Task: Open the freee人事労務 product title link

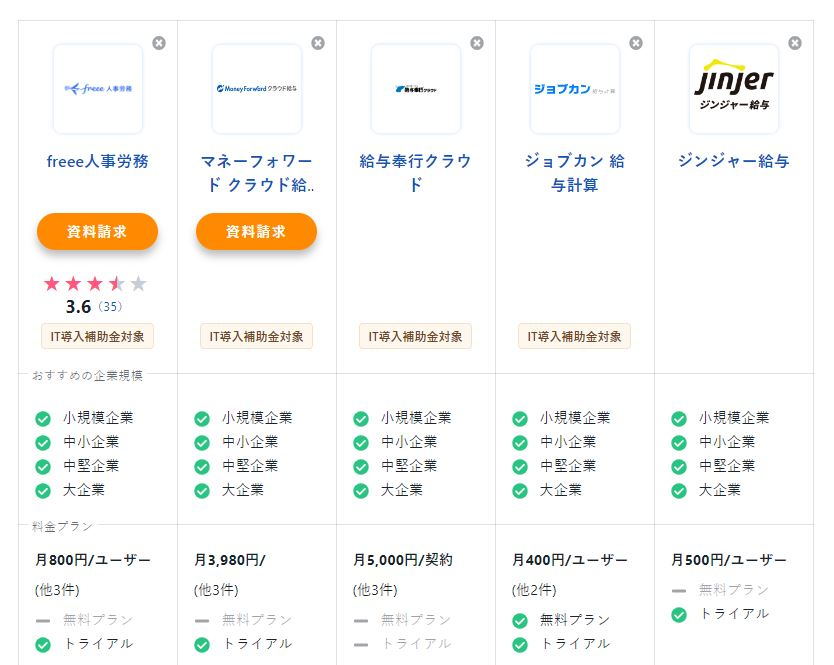Action: (x=98, y=161)
